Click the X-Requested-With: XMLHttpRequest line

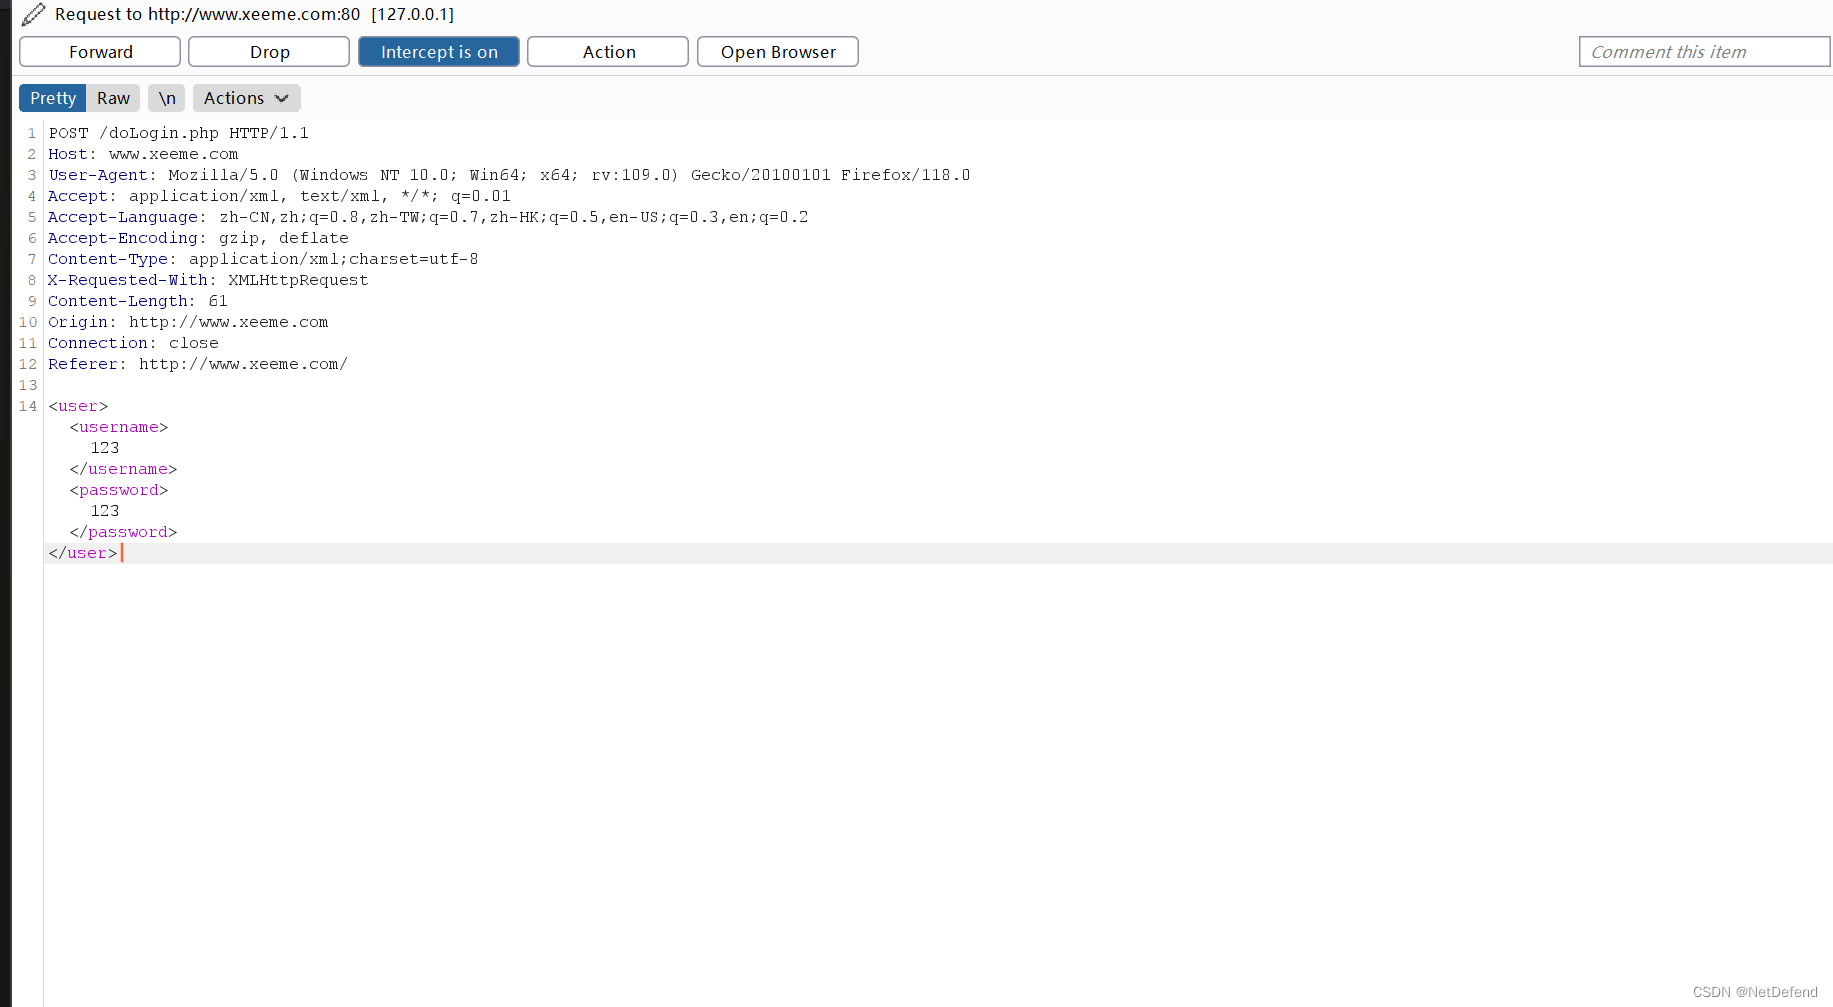[x=208, y=280]
